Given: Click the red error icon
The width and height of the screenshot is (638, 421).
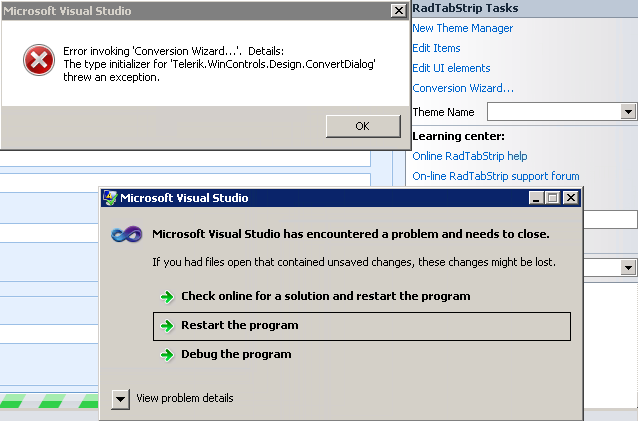Looking at the screenshot, I should (39, 60).
